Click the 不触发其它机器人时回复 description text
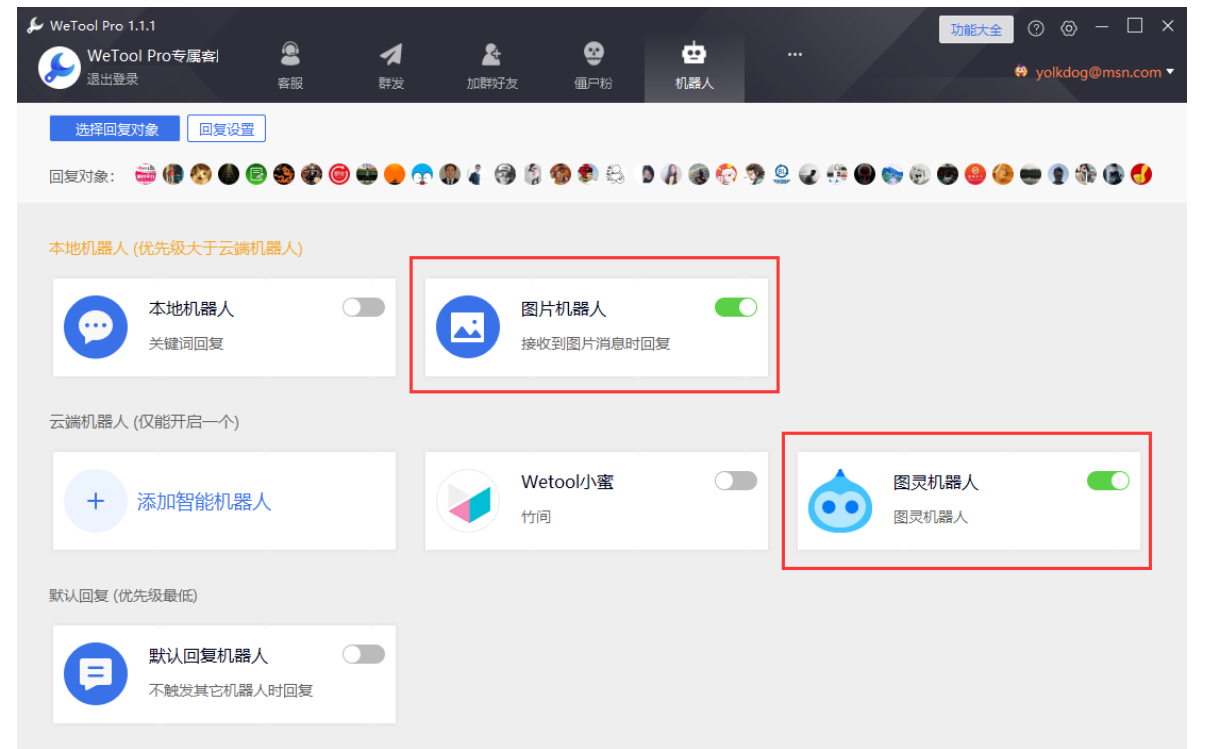This screenshot has height=749, width=1212. [231, 690]
